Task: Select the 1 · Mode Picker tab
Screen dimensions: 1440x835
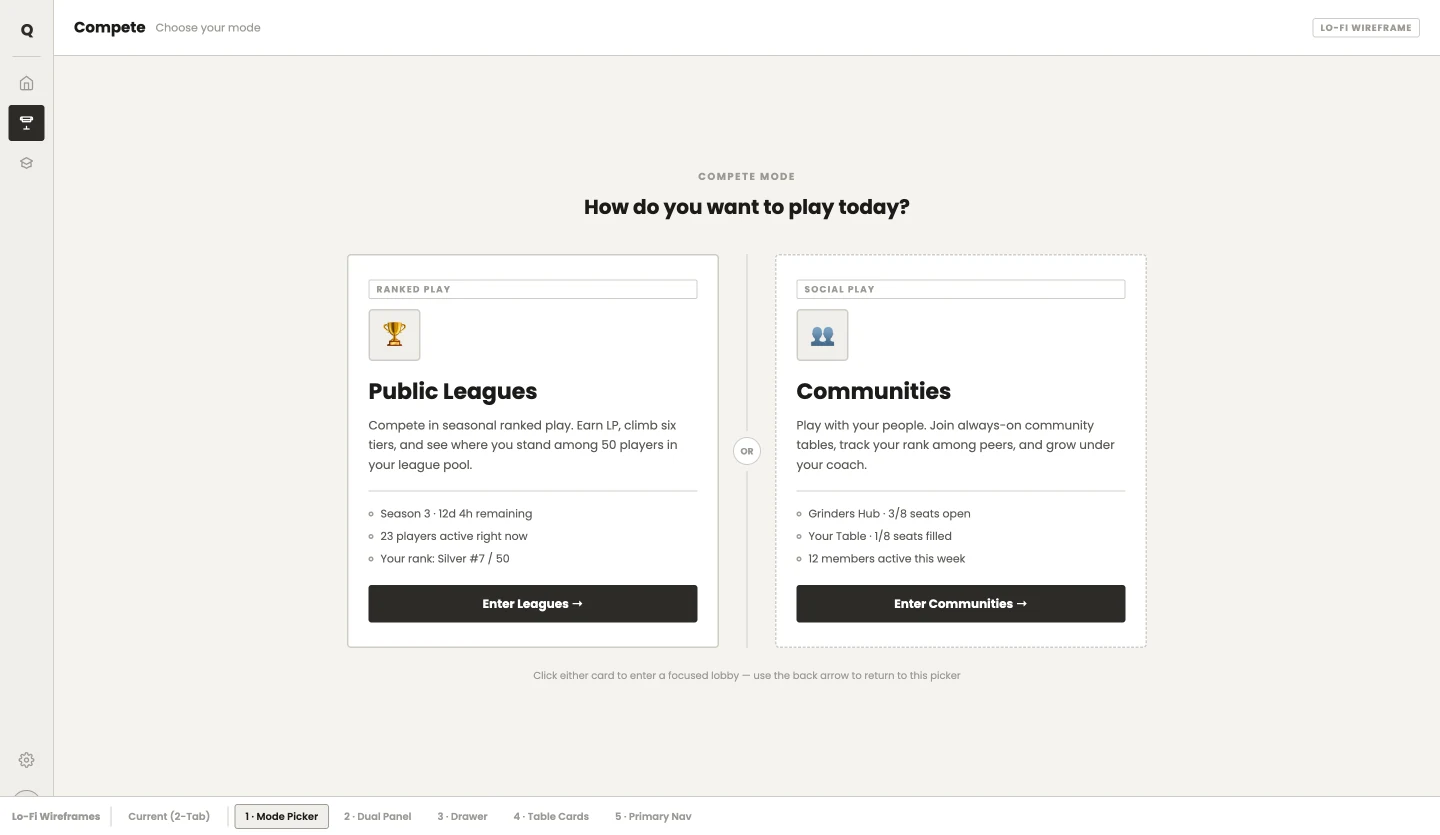Action: (x=282, y=816)
